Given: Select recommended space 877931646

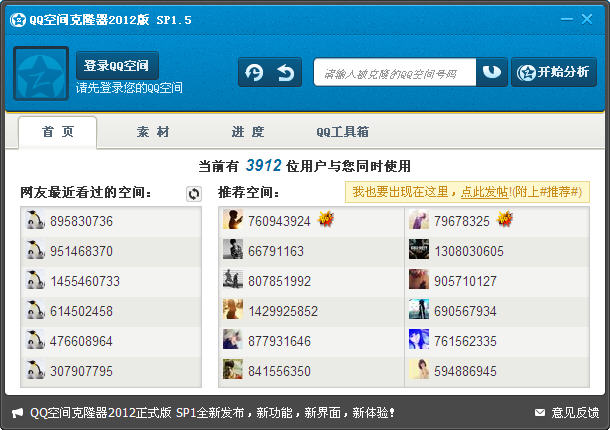Looking at the screenshot, I should pos(279,341).
